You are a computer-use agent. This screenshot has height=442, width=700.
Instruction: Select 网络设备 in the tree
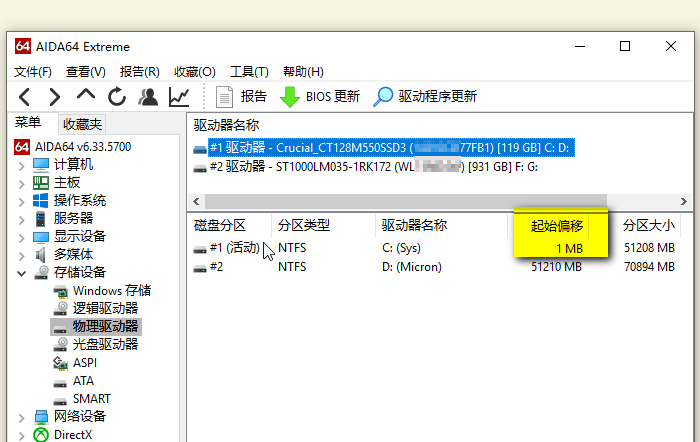80,416
